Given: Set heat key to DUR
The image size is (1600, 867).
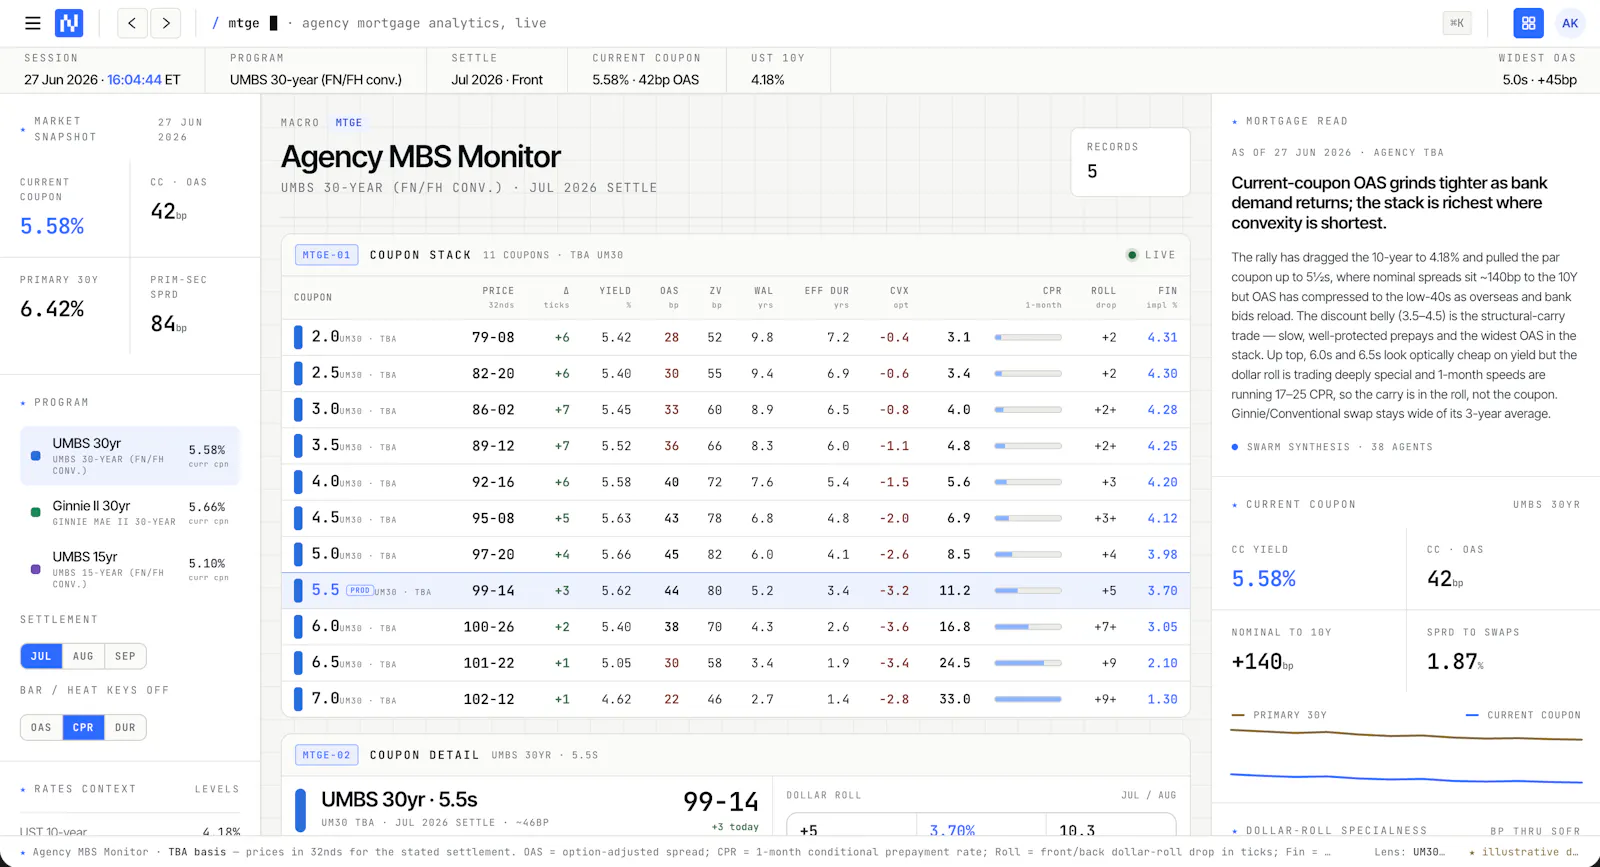Looking at the screenshot, I should [125, 727].
